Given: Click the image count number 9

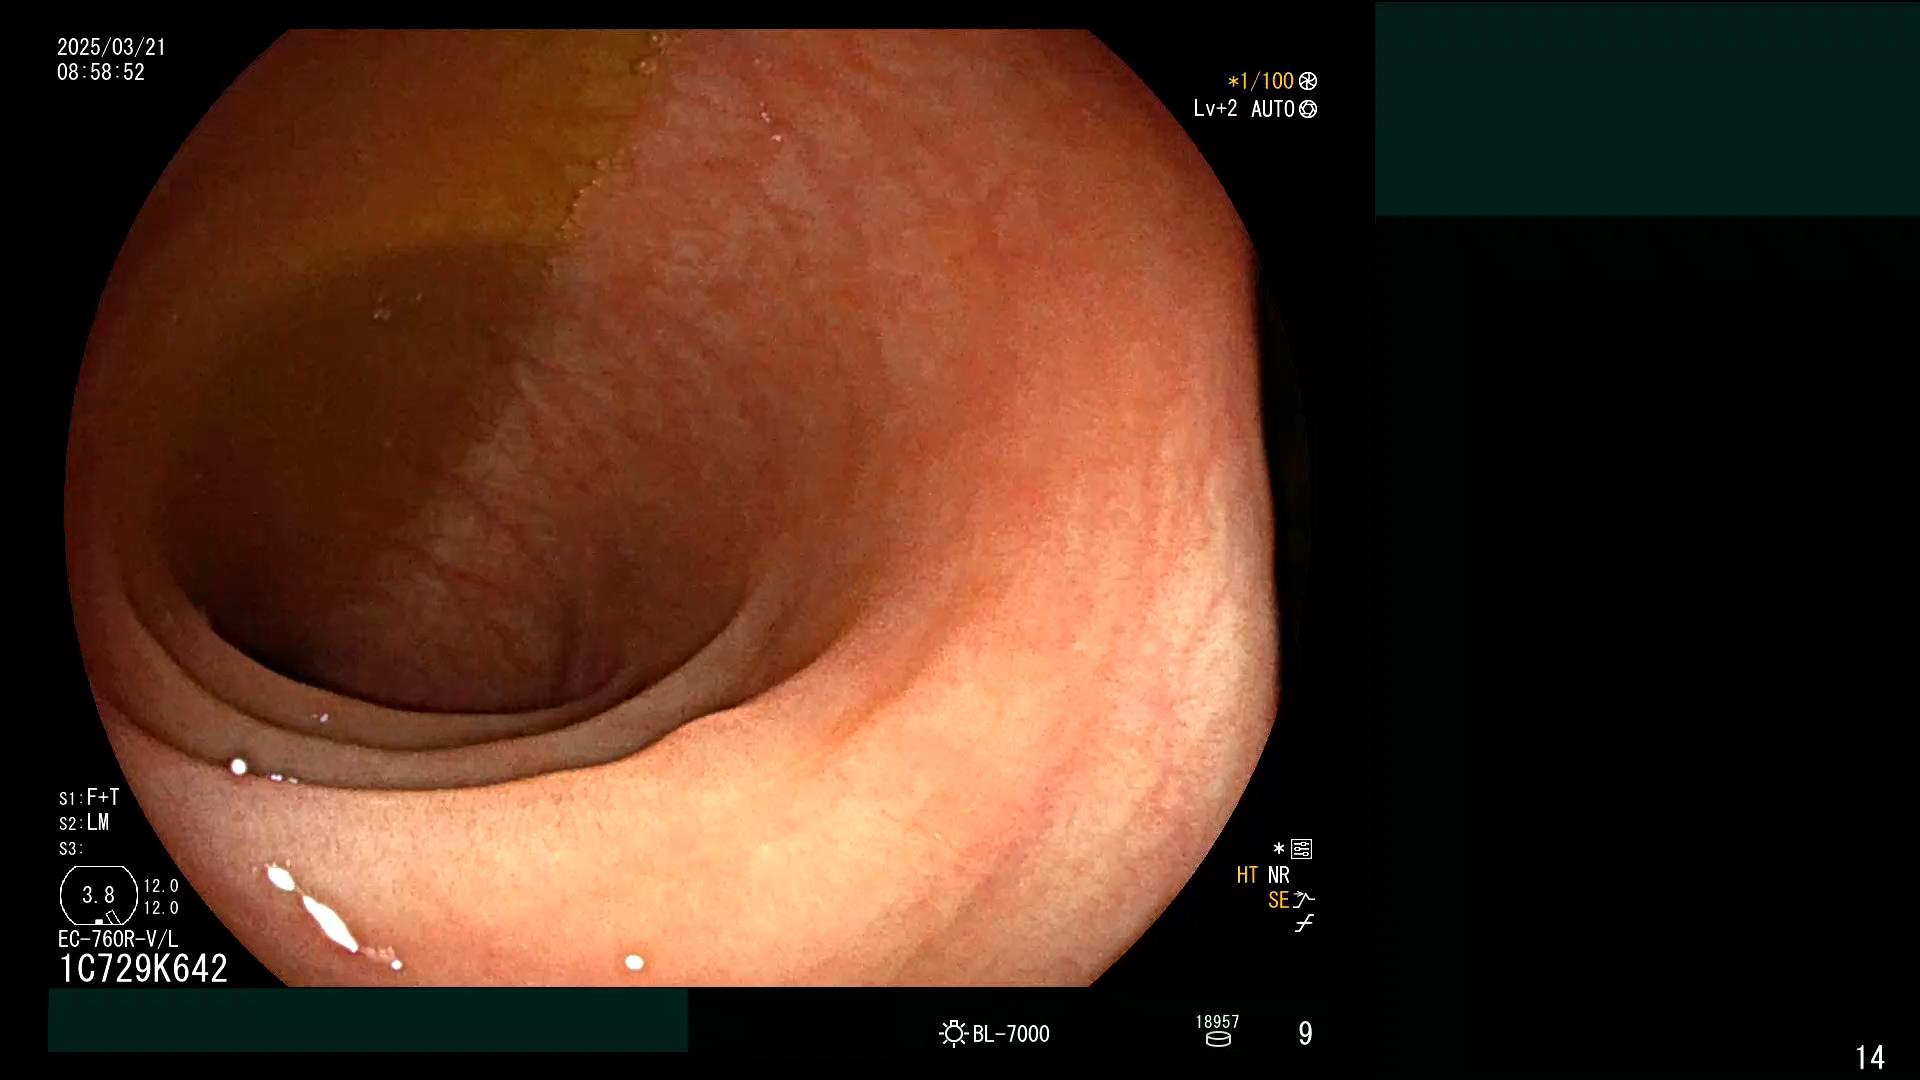Looking at the screenshot, I should (x=1305, y=1033).
